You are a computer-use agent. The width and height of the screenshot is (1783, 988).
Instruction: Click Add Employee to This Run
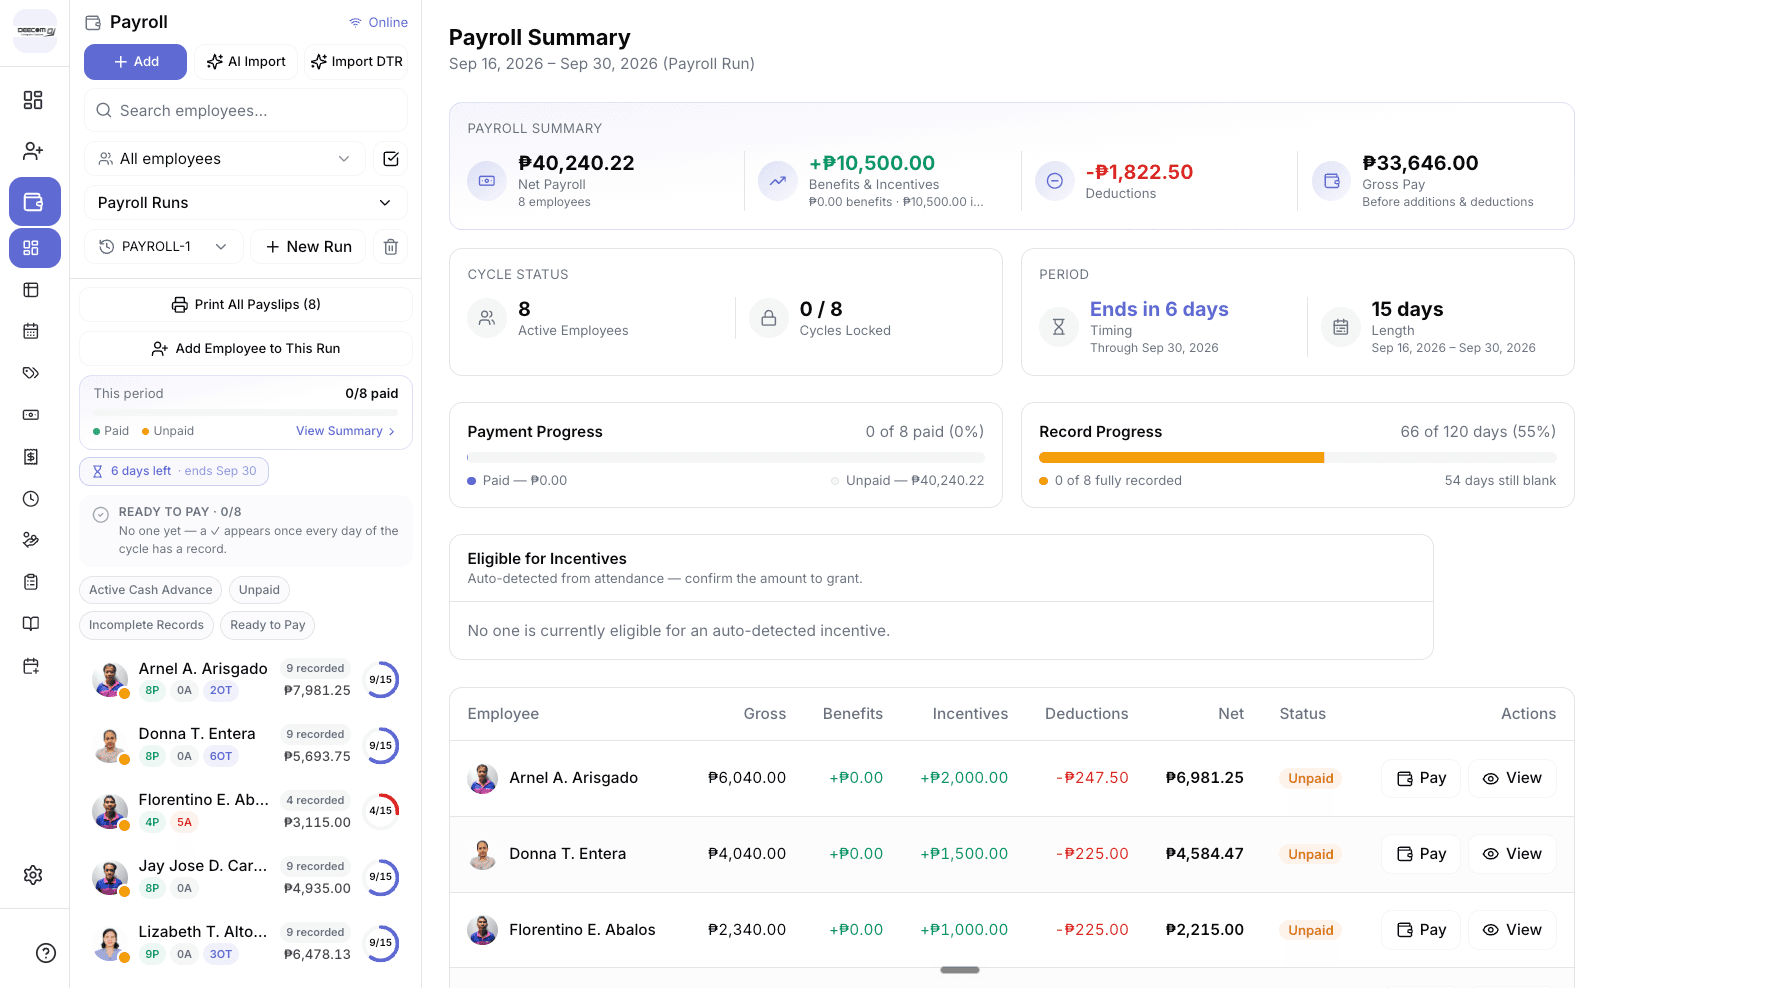[x=246, y=349]
